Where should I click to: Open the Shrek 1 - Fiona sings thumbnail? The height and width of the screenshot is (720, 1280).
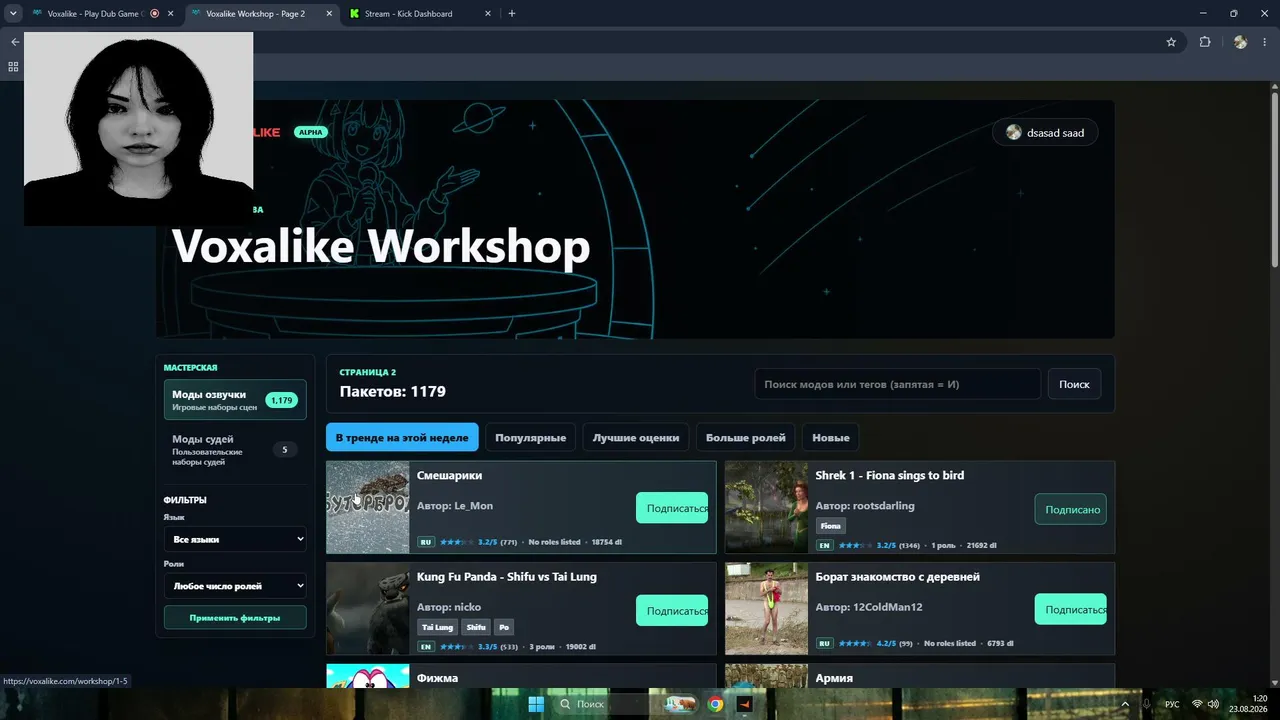coord(767,507)
